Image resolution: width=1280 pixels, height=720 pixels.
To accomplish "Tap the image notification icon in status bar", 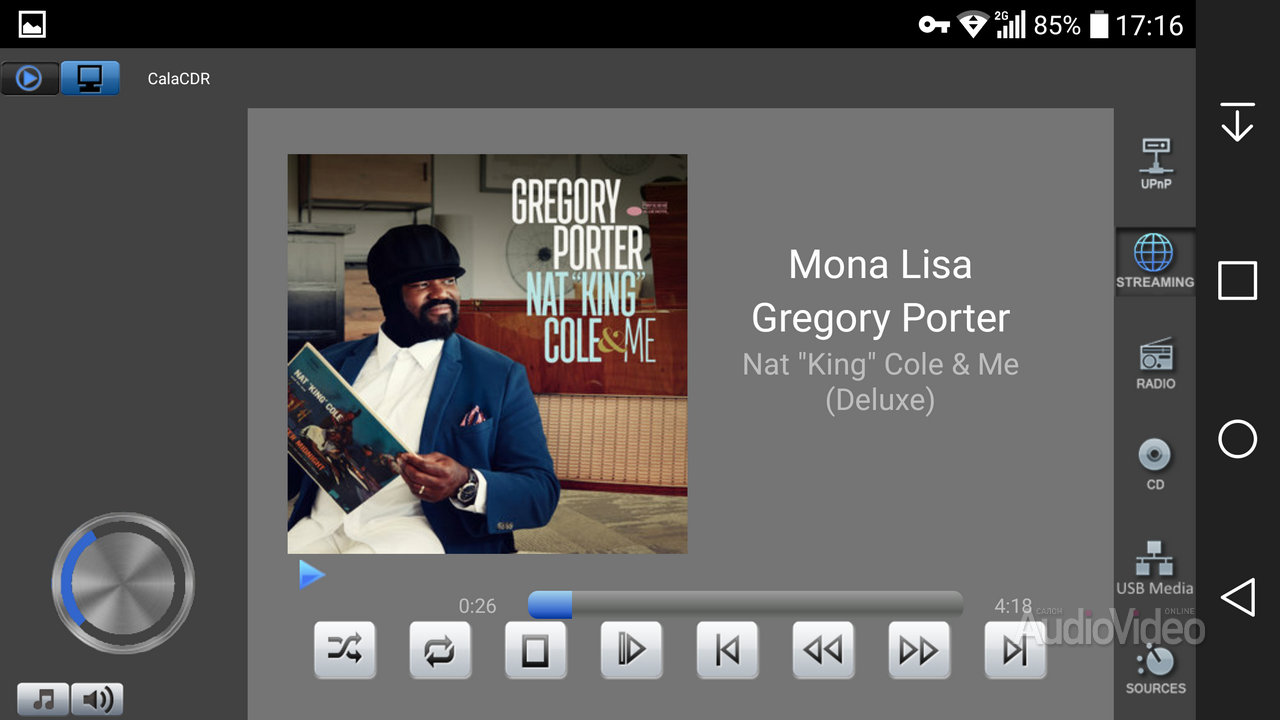I will point(32,25).
